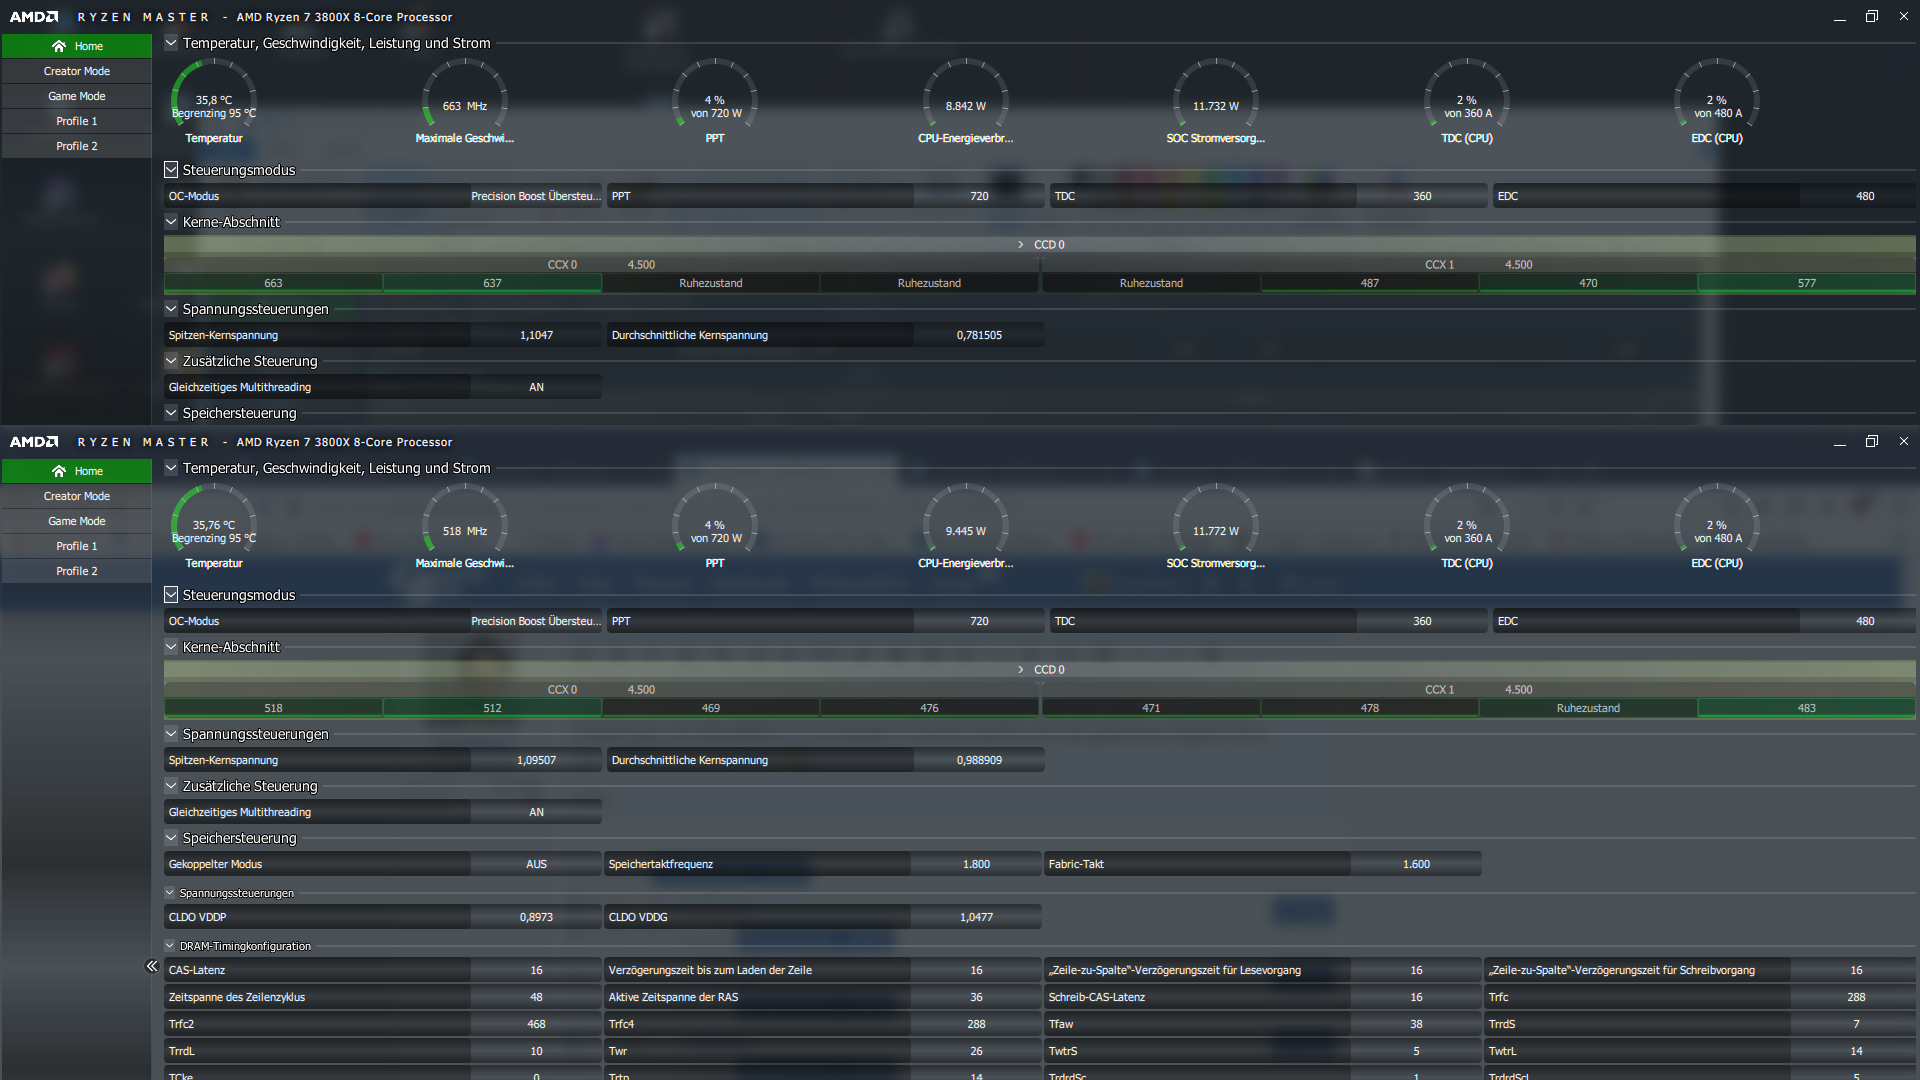Expand Speichersteuerung in the upper window

click(171, 413)
